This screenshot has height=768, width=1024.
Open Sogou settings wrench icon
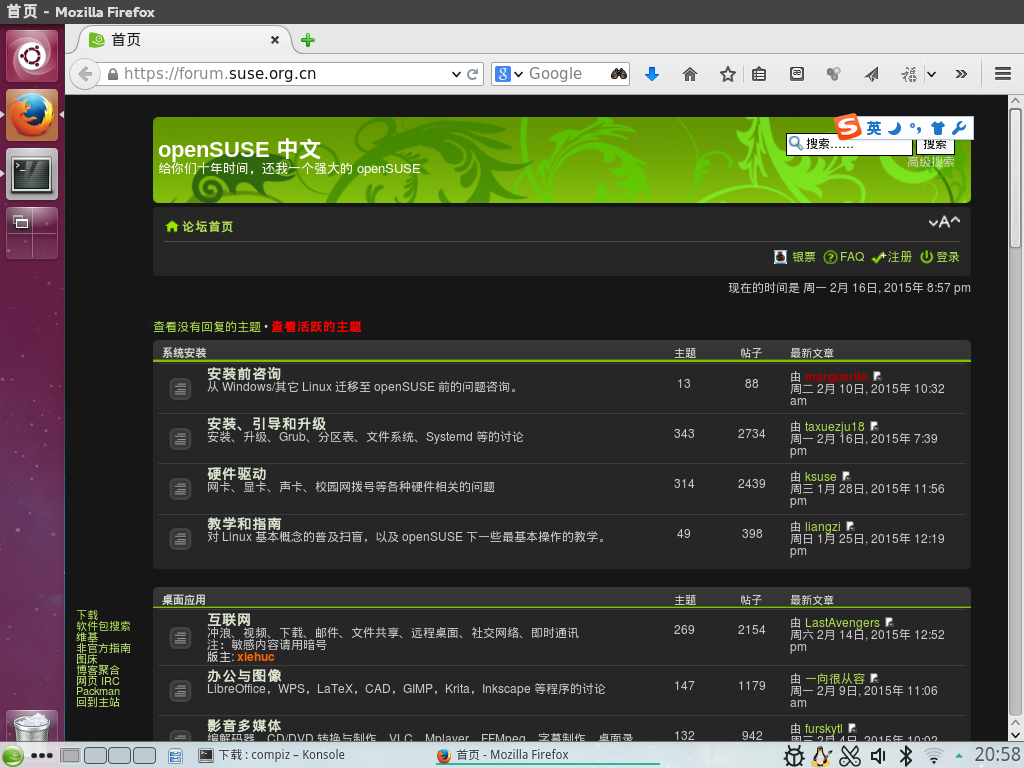pyautogui.click(x=959, y=128)
